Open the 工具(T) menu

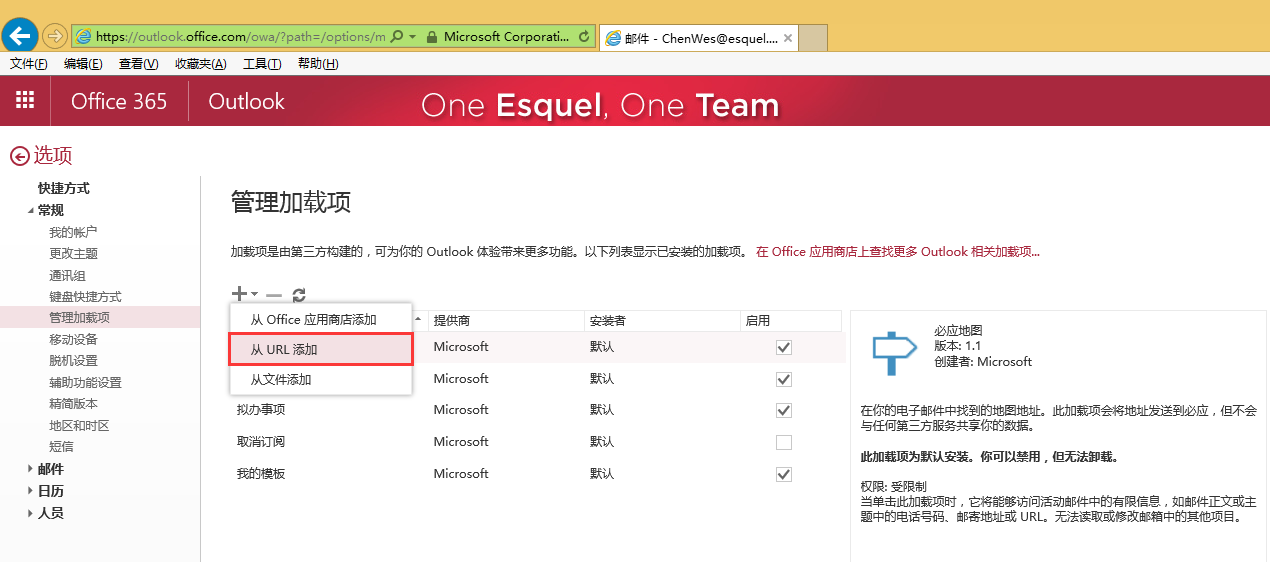pyautogui.click(x=262, y=64)
